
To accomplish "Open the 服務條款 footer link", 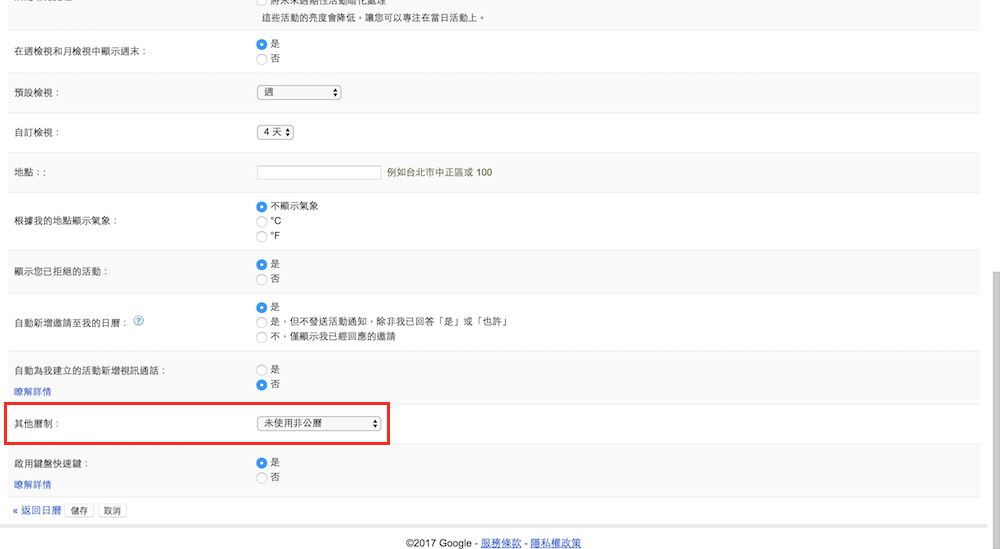I will tap(501, 543).
